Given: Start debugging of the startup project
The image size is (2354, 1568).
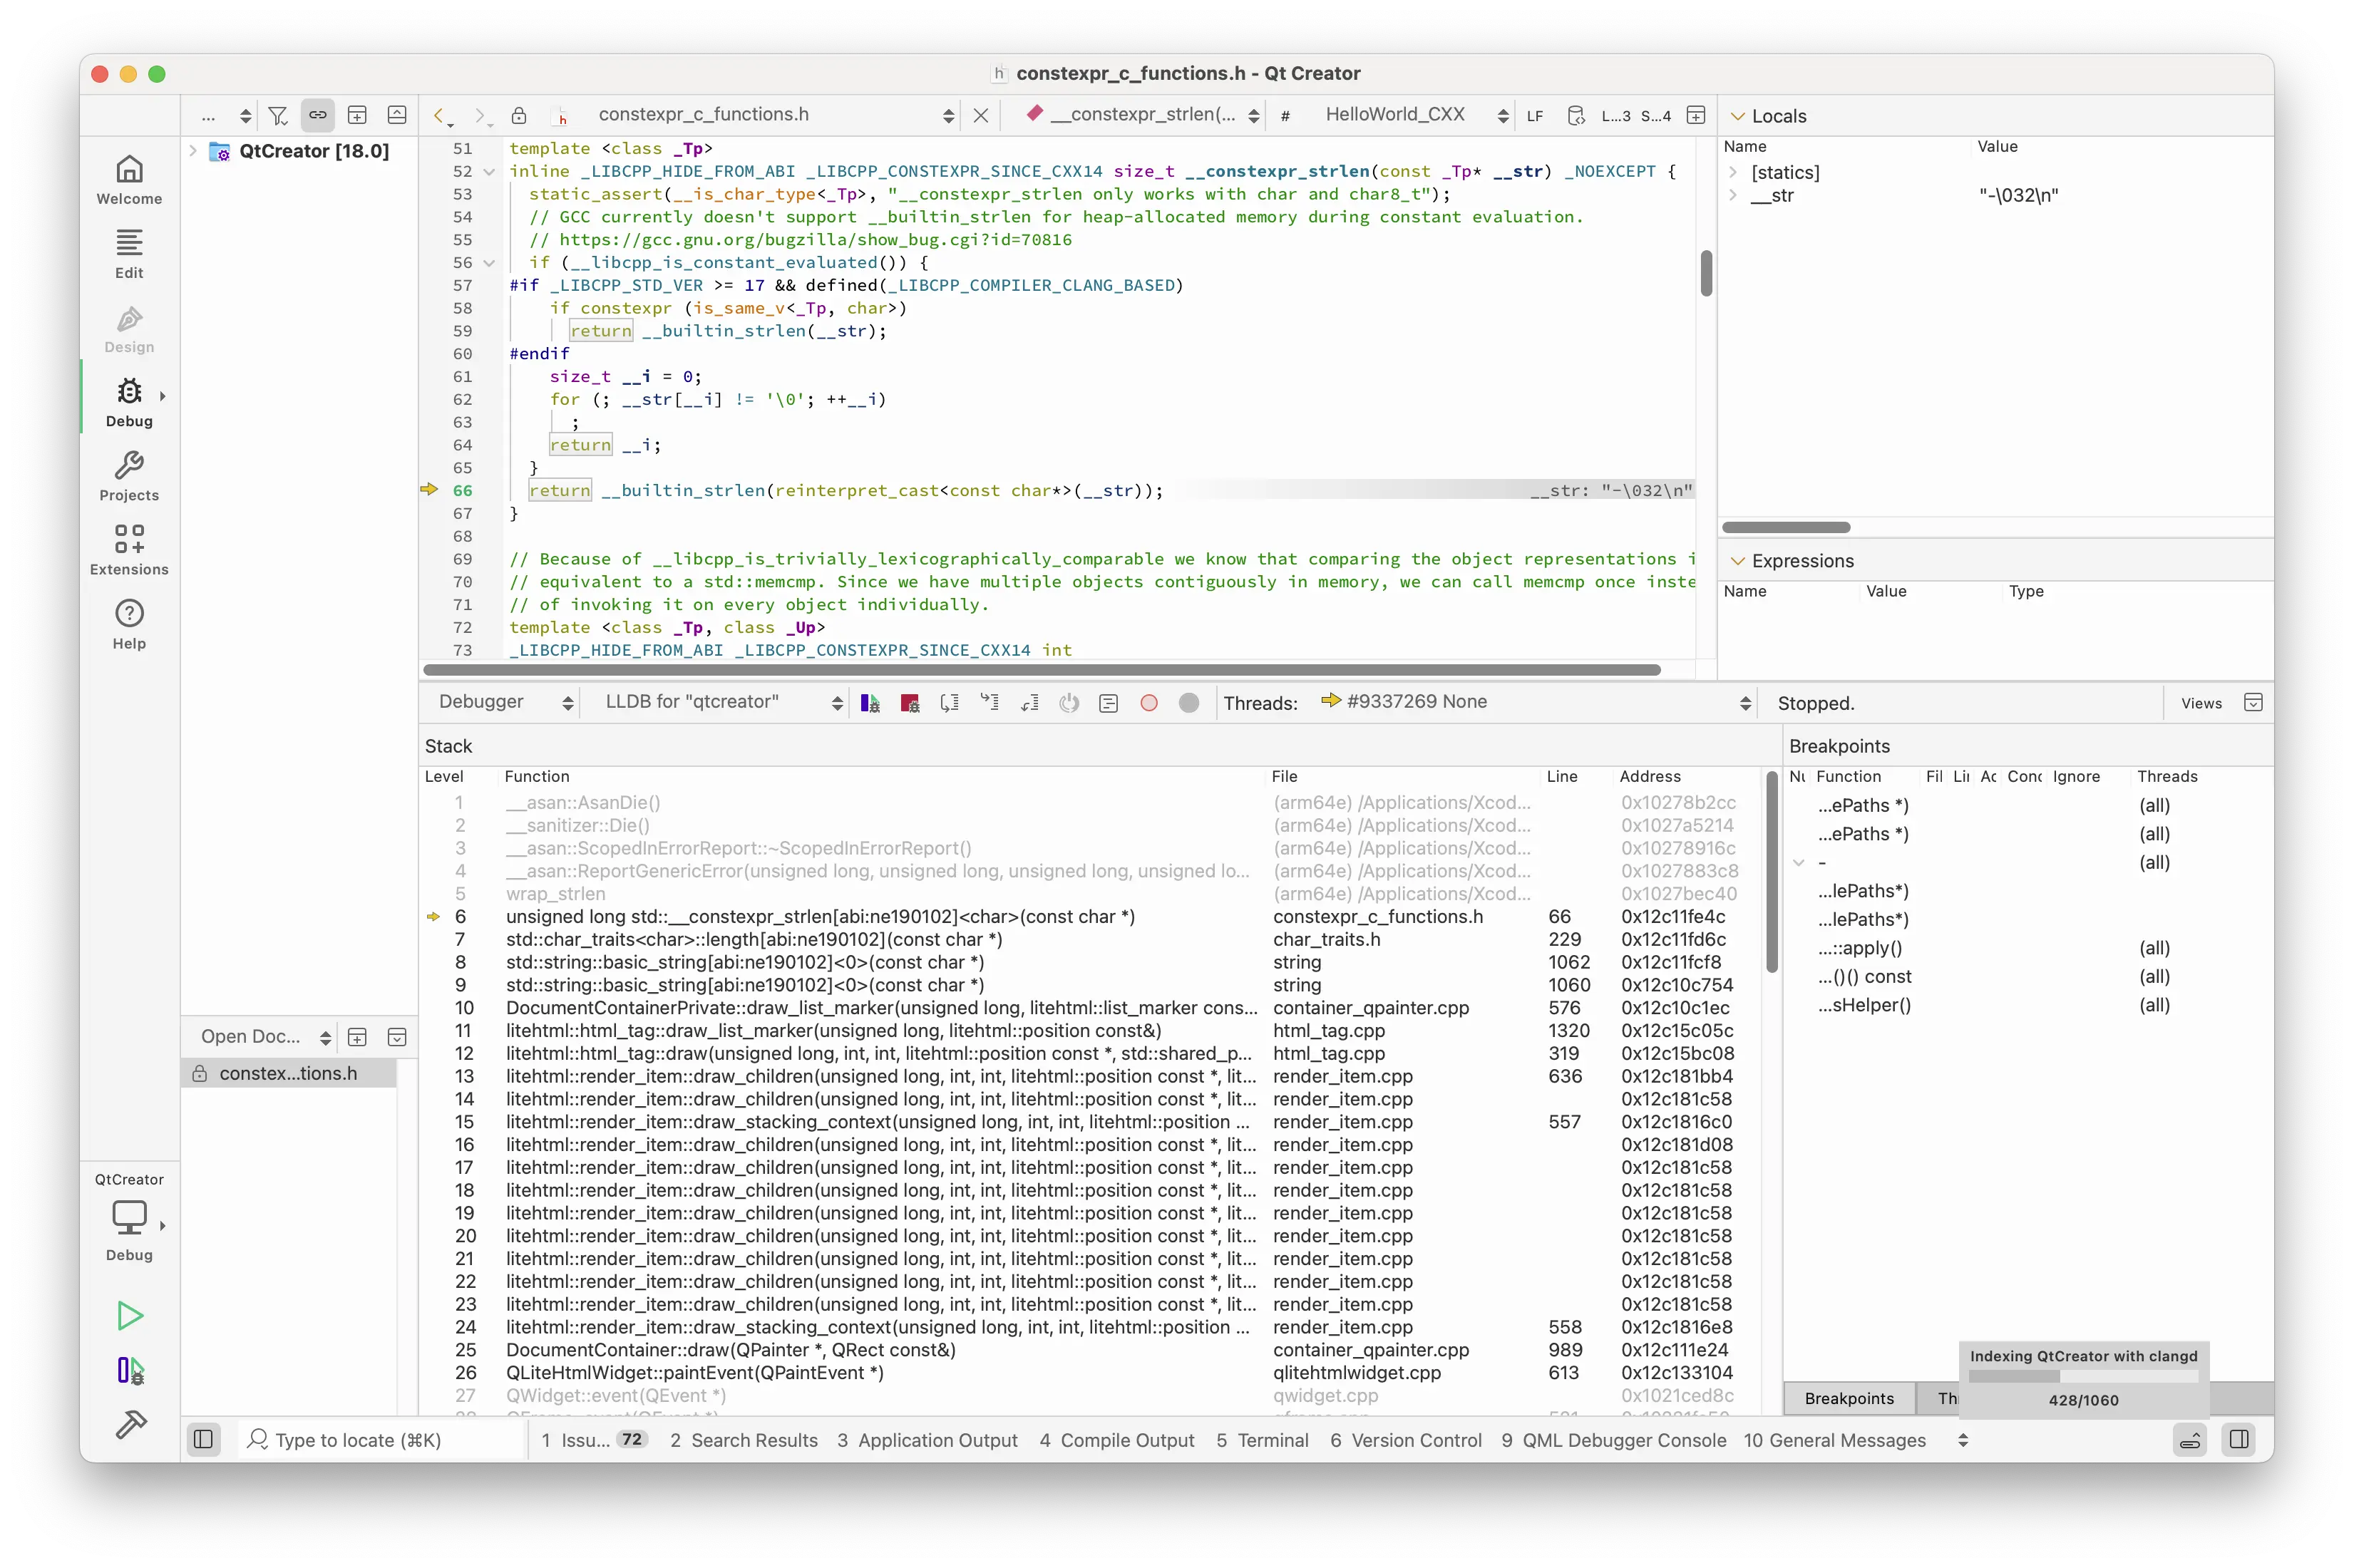Looking at the screenshot, I should (x=130, y=1370).
